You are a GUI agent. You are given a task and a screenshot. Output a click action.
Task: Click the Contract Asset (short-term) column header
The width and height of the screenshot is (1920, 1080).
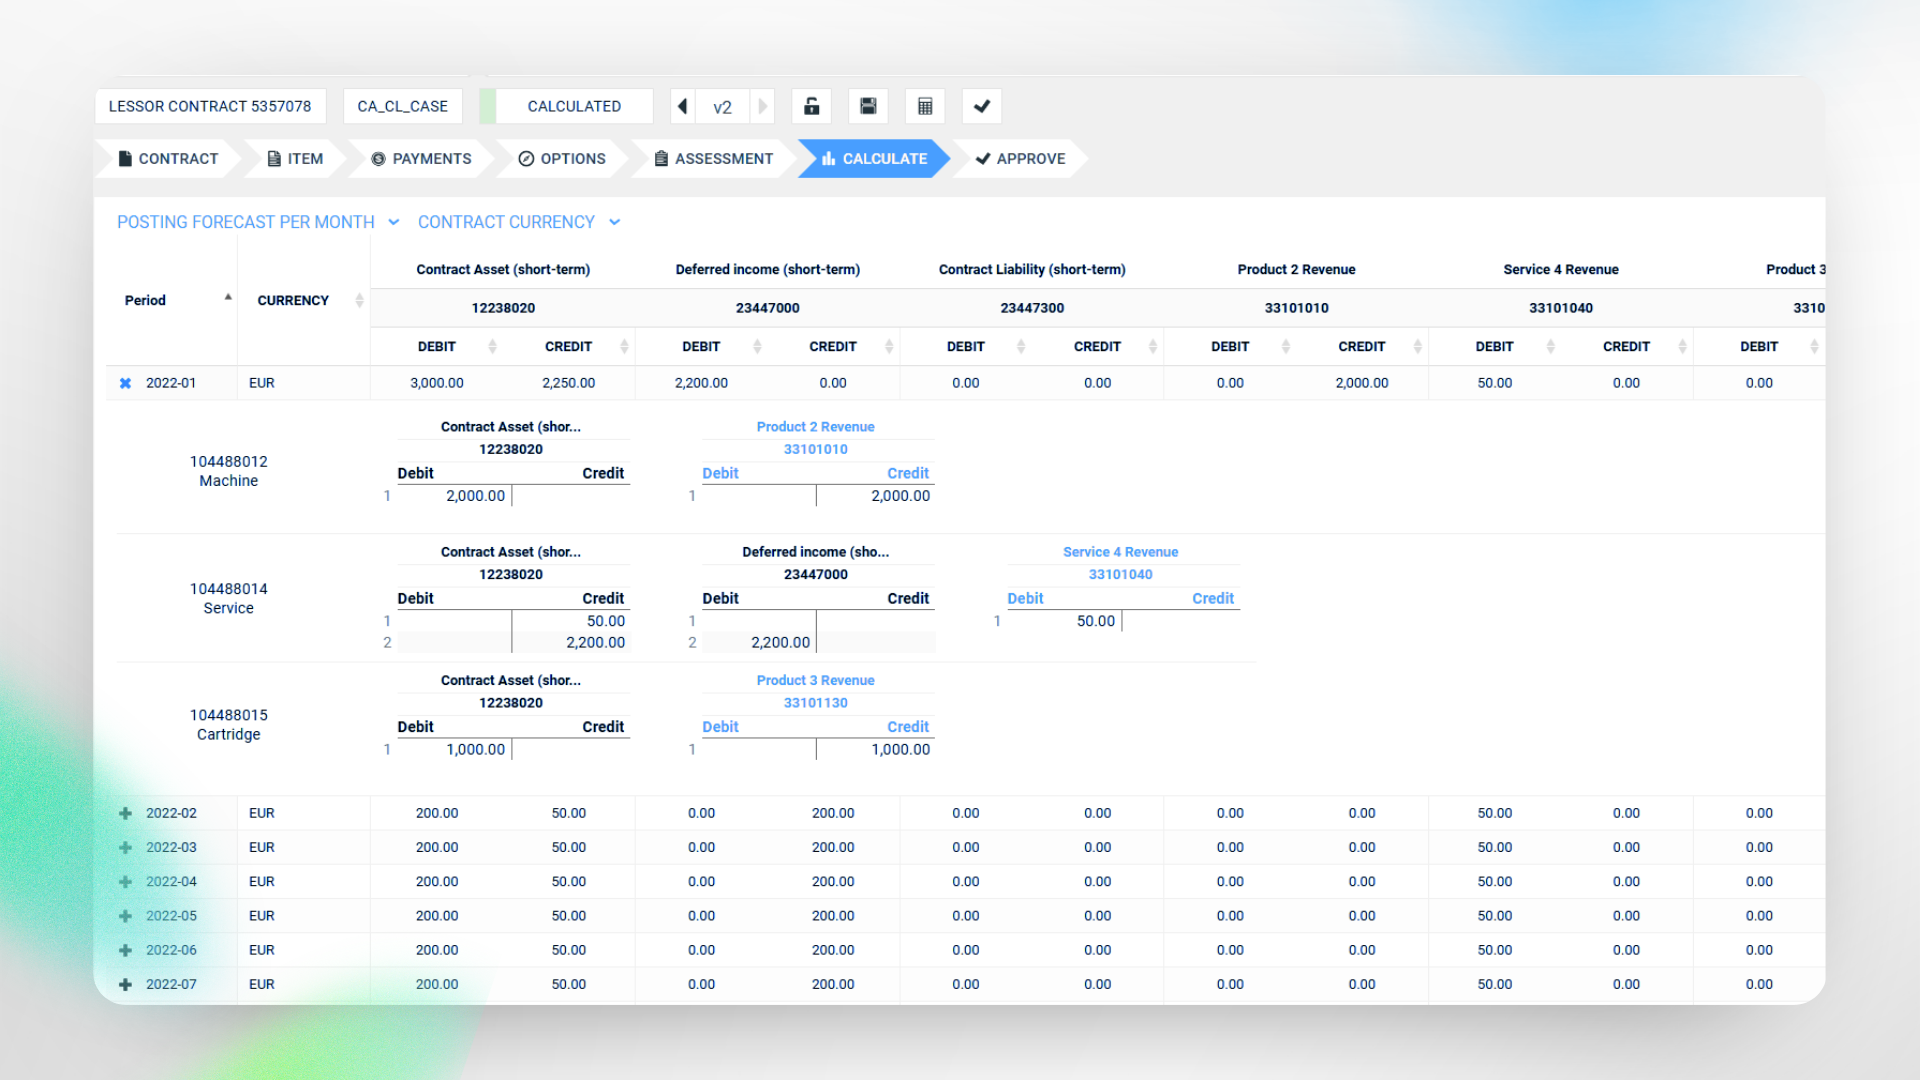pyautogui.click(x=503, y=269)
